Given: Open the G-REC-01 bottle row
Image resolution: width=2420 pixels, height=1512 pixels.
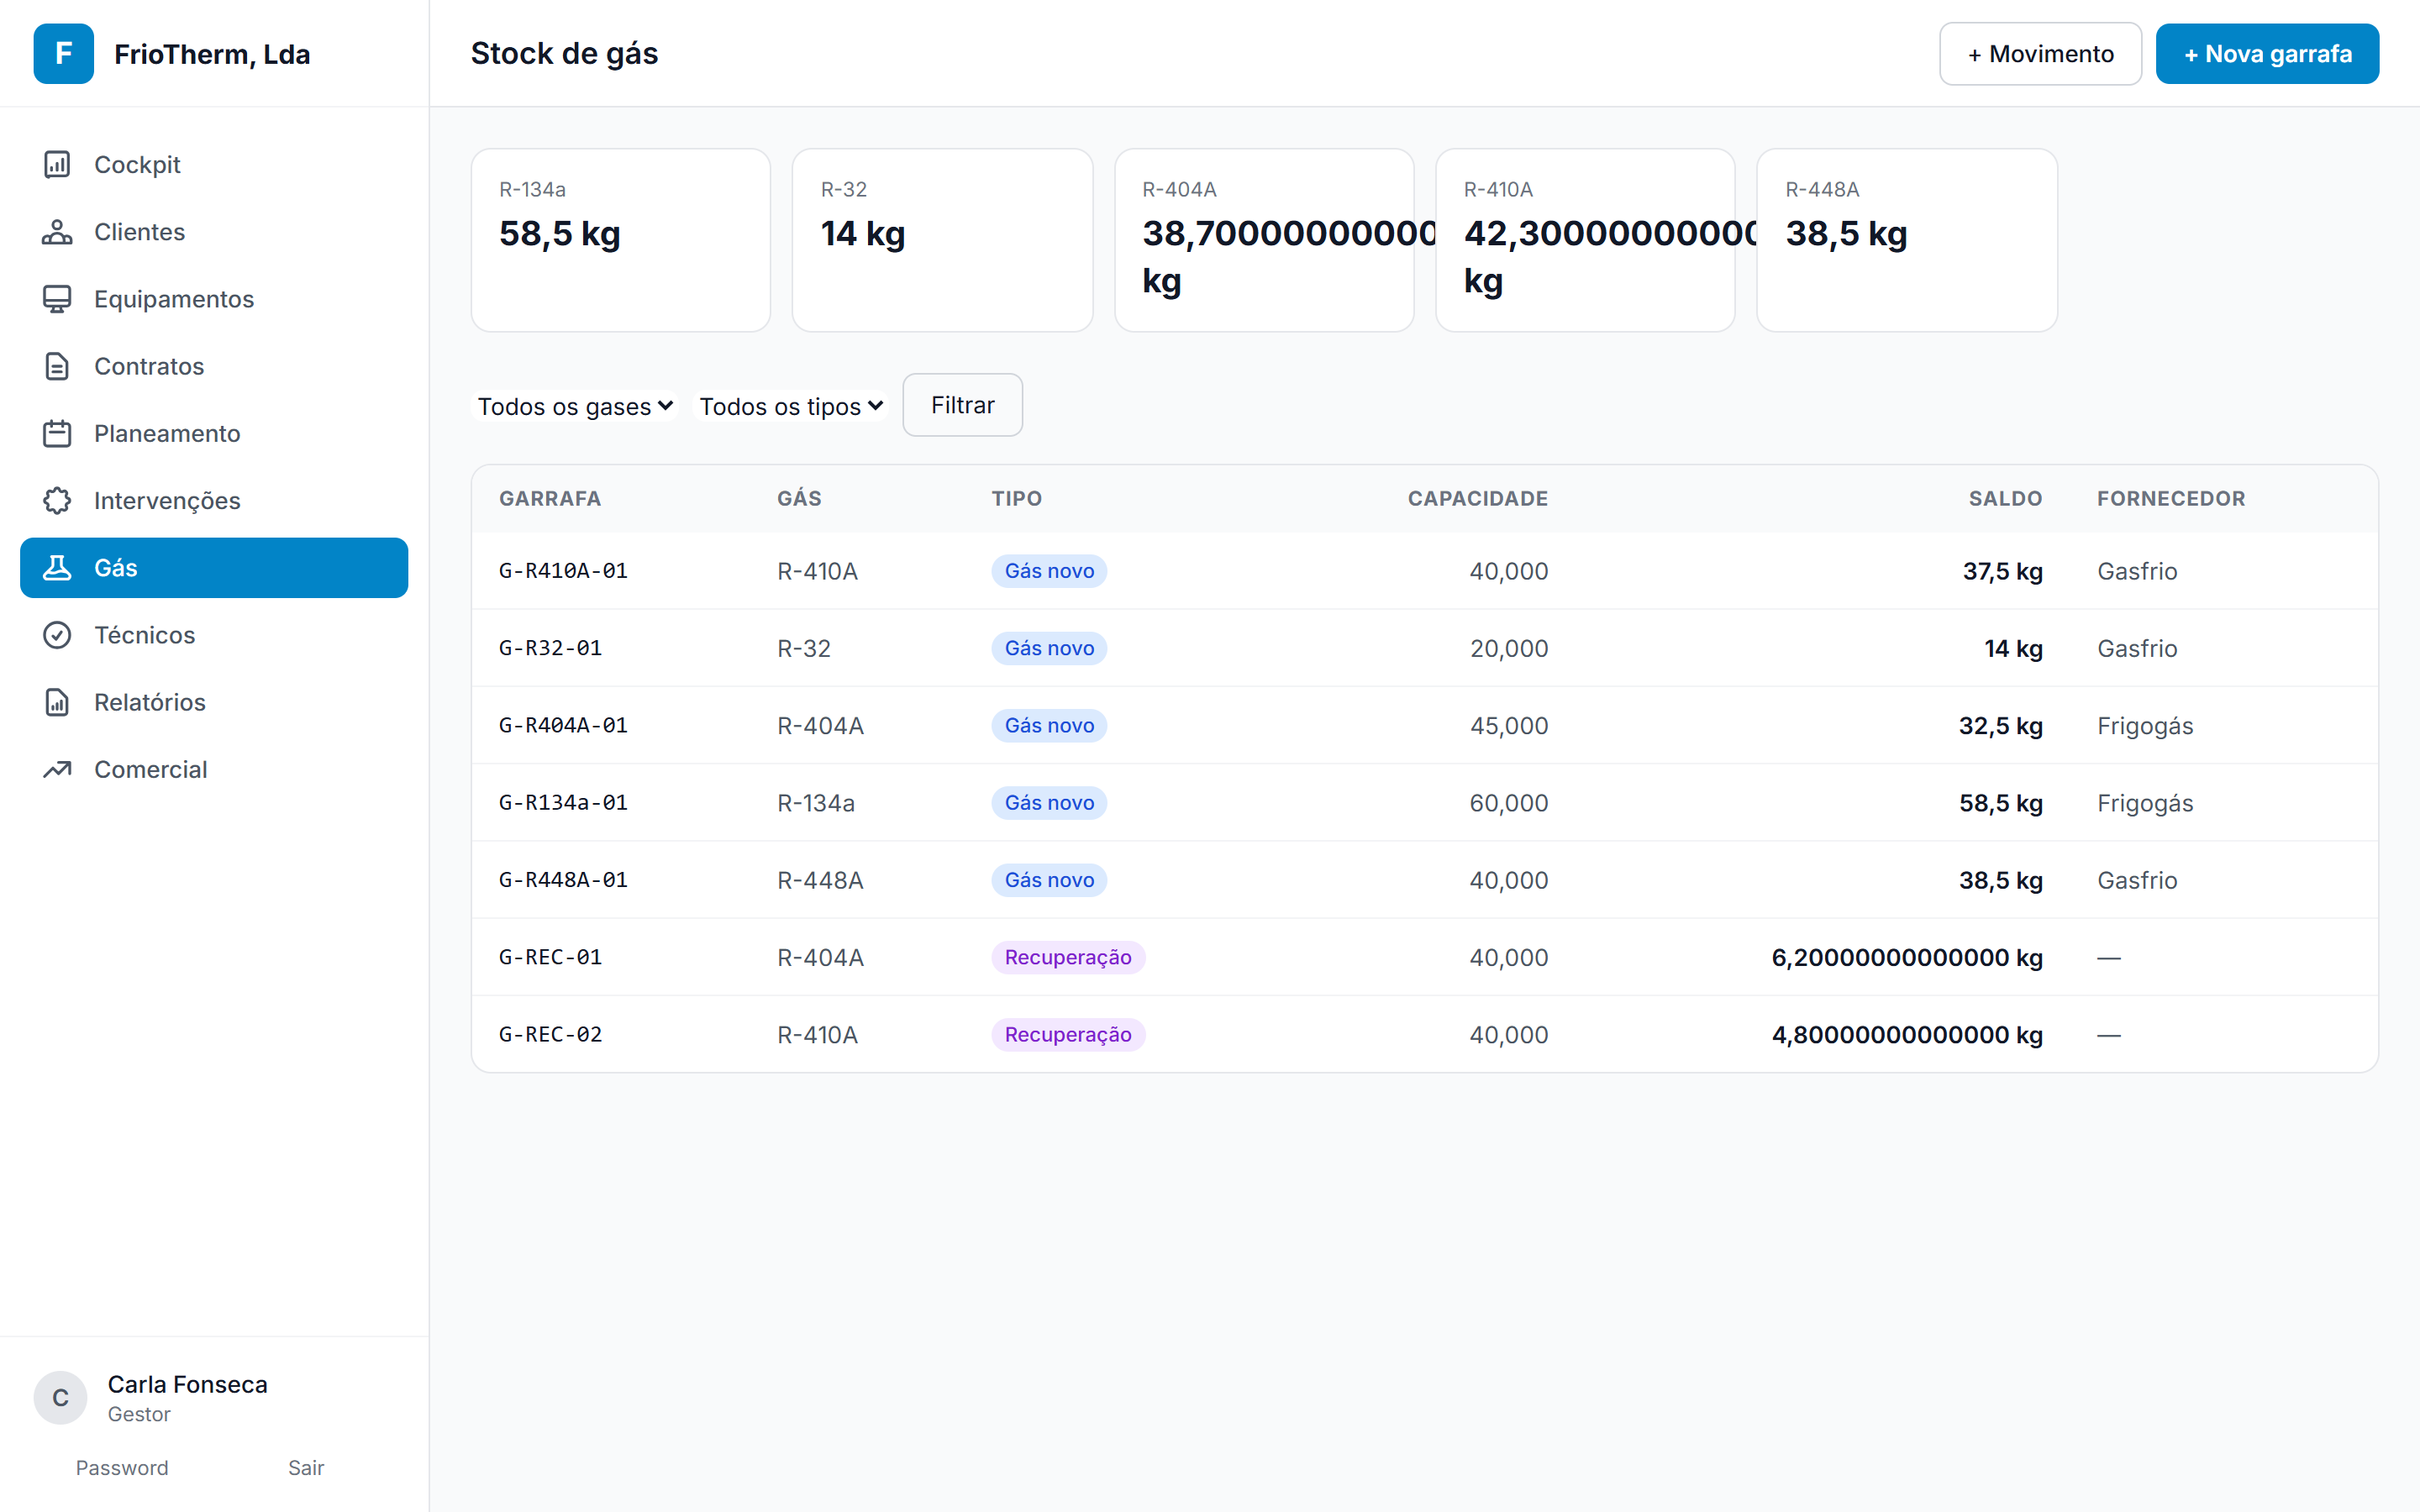Looking at the screenshot, I should pyautogui.click(x=1424, y=957).
